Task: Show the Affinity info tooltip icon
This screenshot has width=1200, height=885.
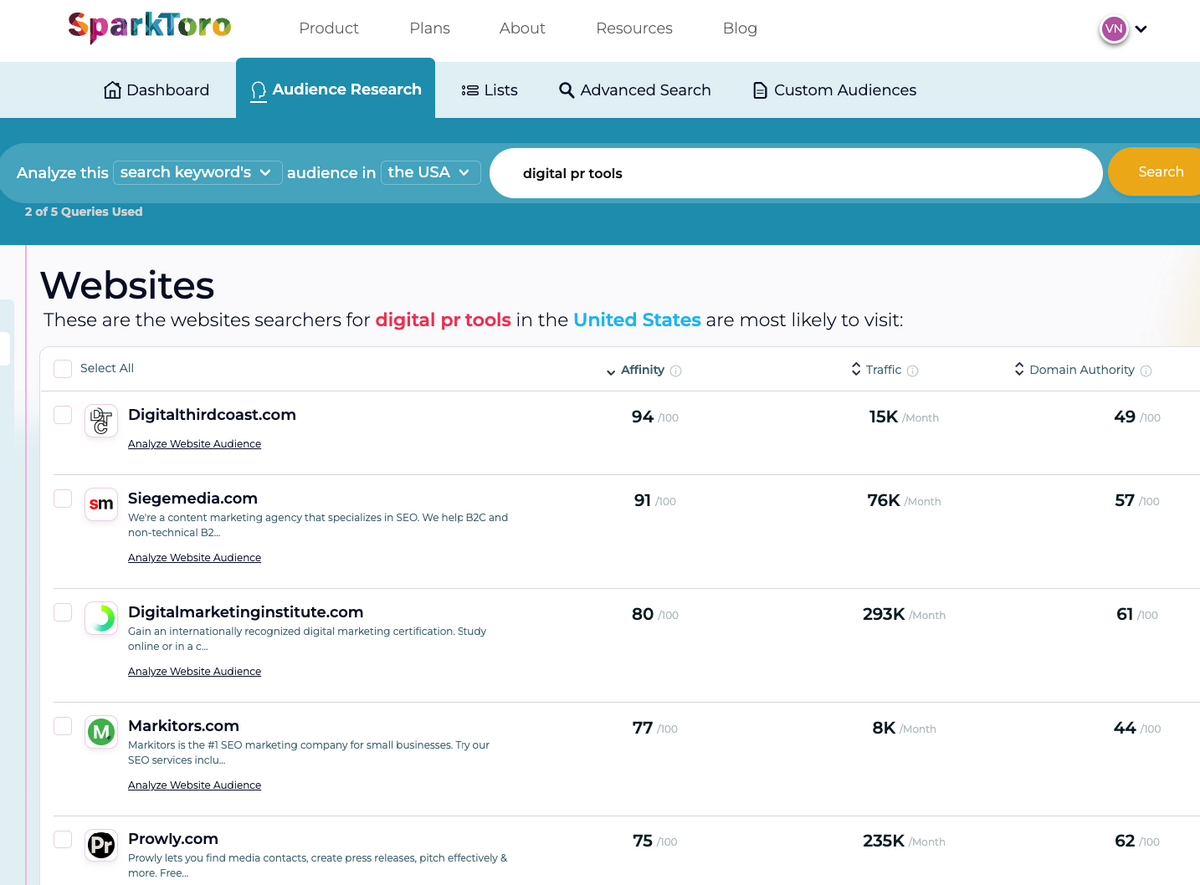Action: coord(676,371)
